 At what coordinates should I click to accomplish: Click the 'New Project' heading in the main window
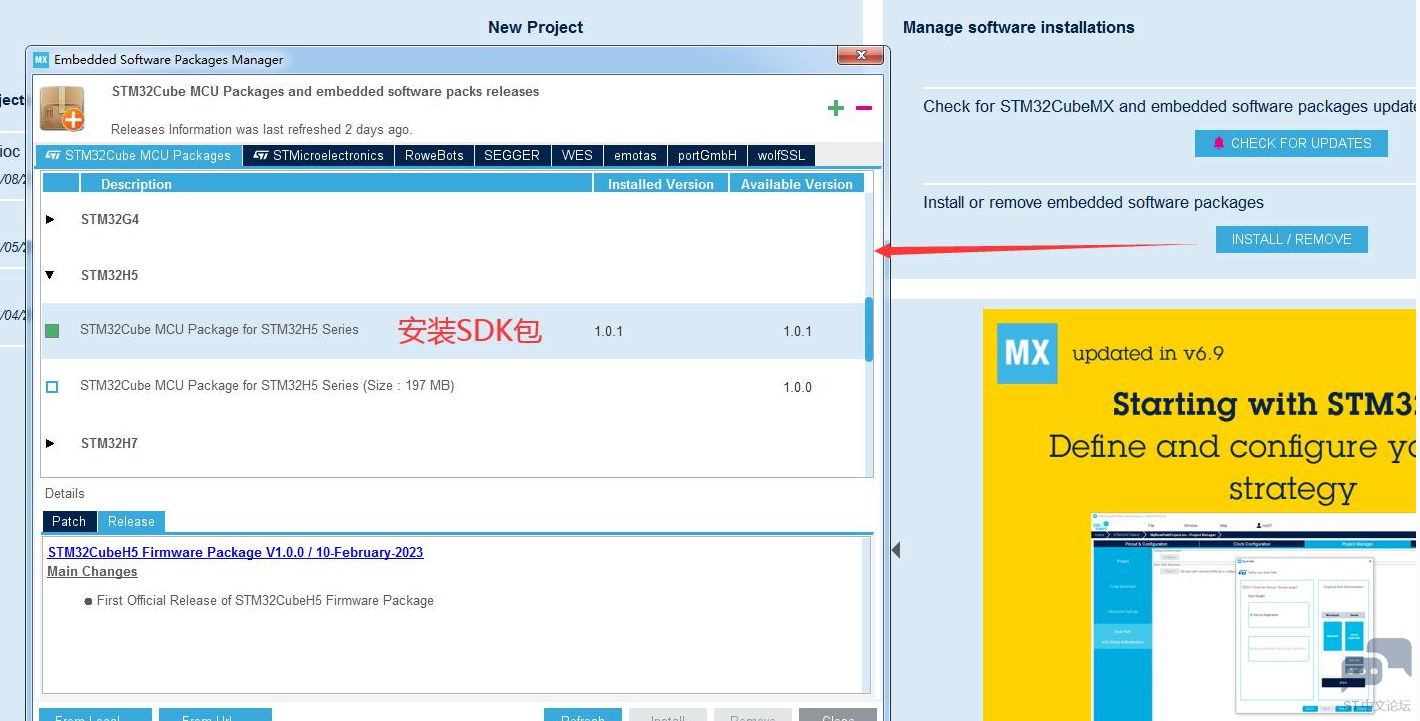pyautogui.click(x=536, y=28)
